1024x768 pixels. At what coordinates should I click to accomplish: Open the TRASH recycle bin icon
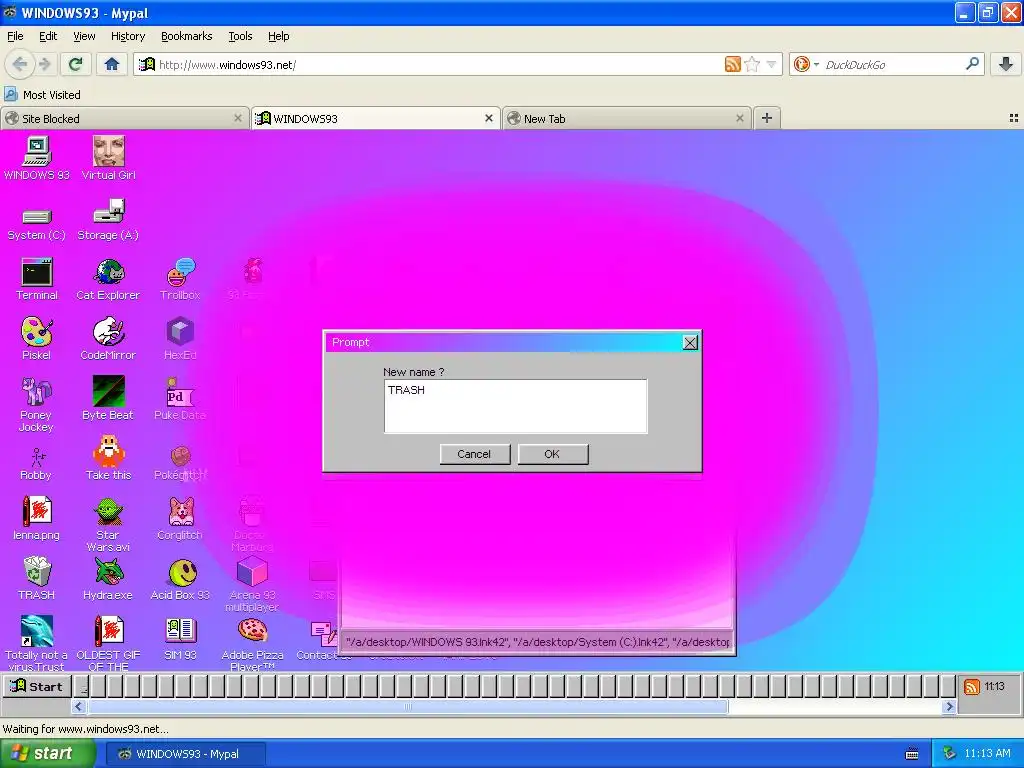coord(37,579)
